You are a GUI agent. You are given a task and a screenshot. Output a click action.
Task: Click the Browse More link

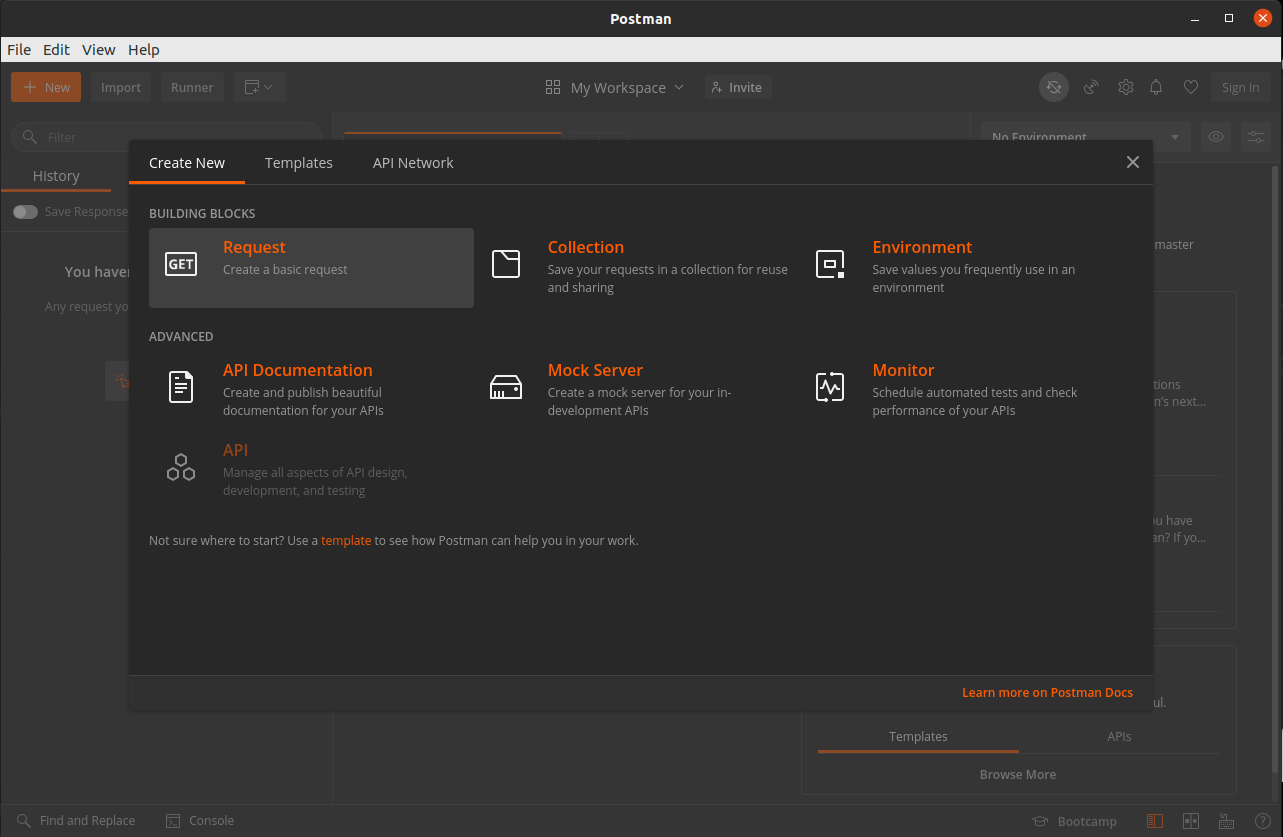pyautogui.click(x=1018, y=774)
